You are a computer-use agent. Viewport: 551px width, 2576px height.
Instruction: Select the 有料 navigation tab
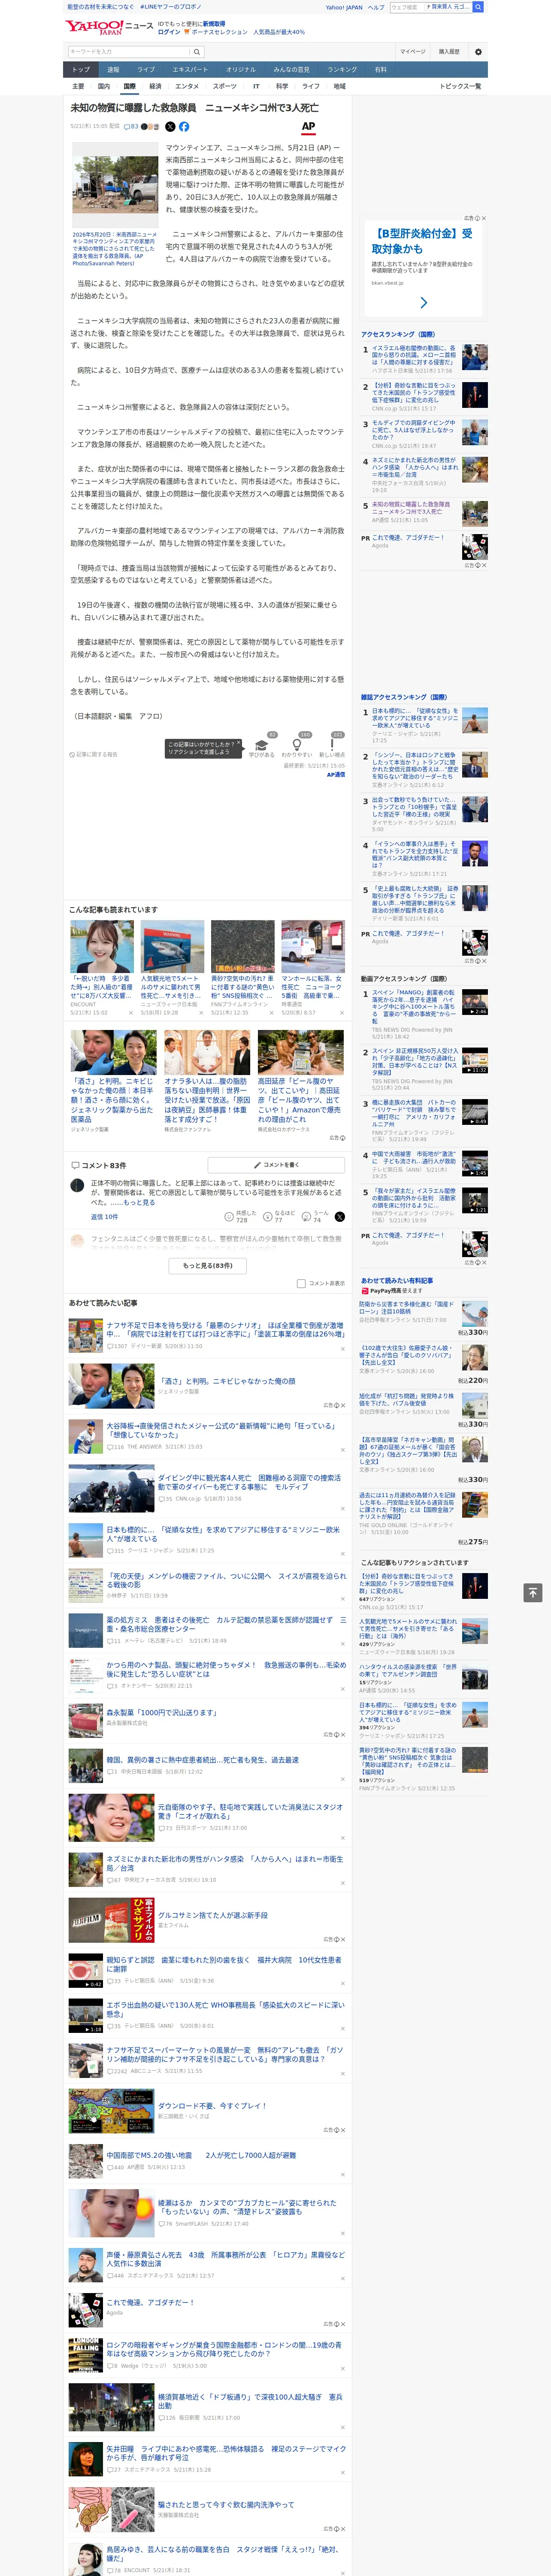coord(380,70)
